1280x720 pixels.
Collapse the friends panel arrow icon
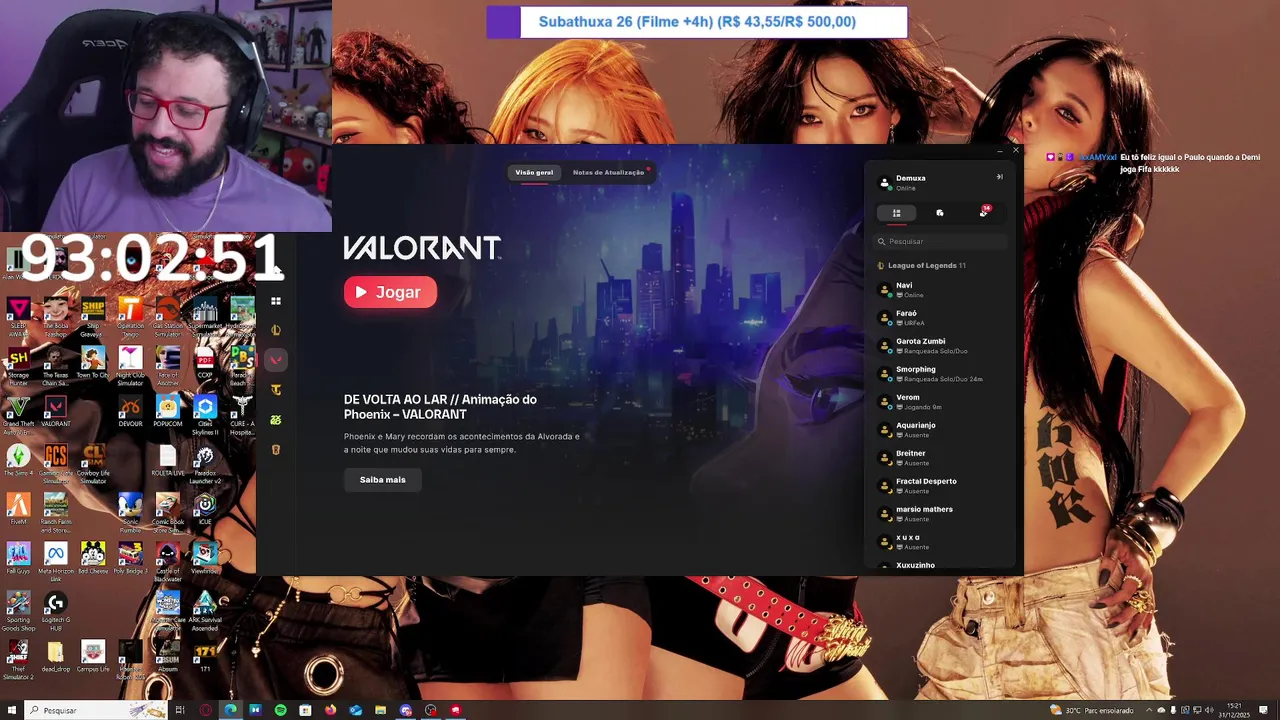[x=999, y=177]
